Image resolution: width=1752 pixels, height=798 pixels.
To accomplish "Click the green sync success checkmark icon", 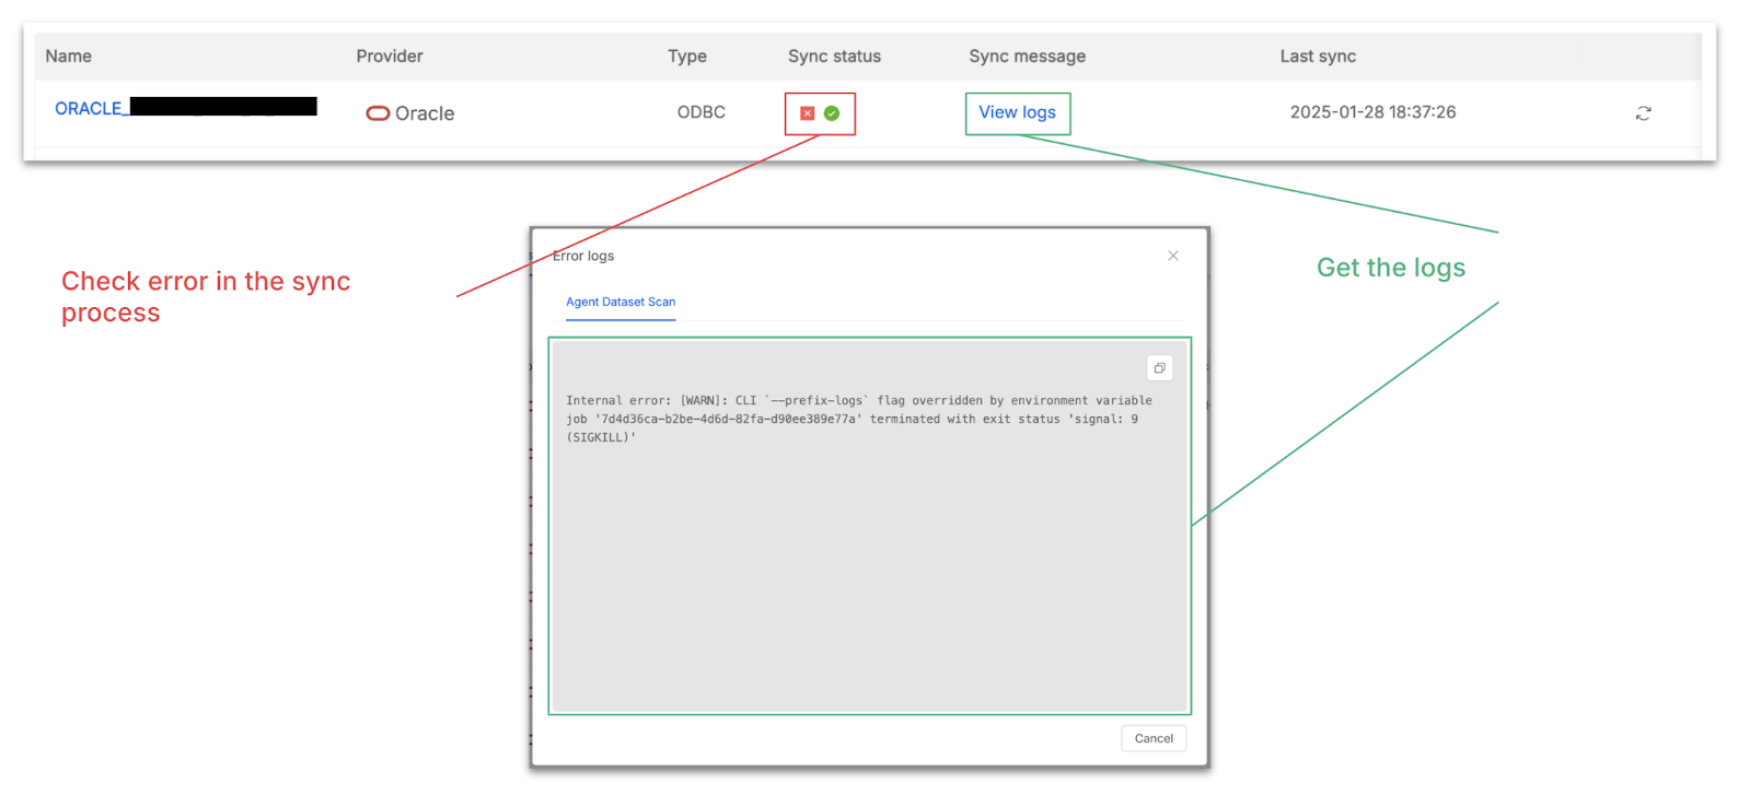I will click(x=831, y=113).
